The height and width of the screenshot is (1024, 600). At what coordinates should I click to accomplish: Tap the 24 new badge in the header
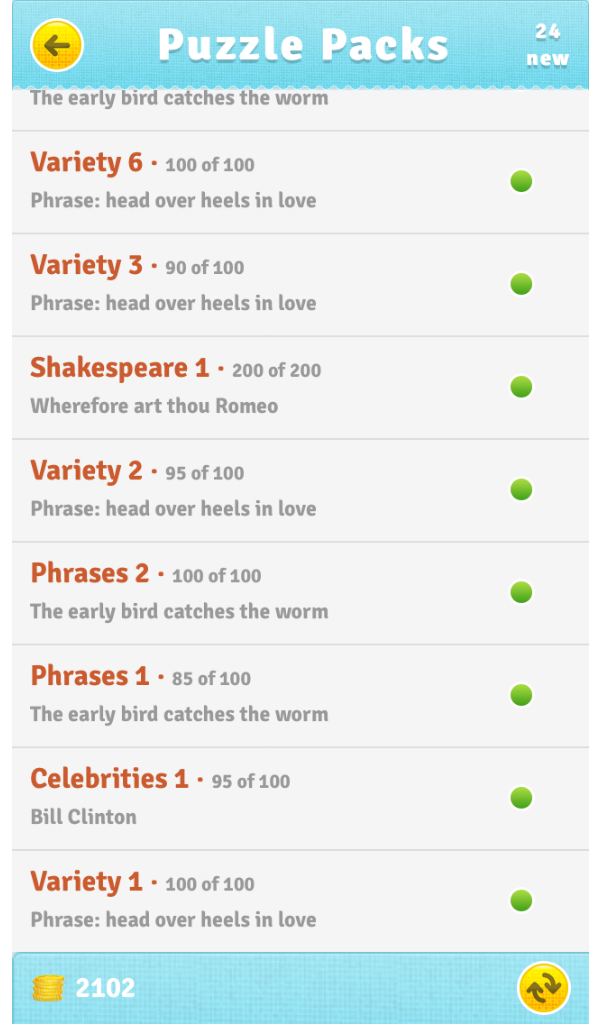coord(546,44)
